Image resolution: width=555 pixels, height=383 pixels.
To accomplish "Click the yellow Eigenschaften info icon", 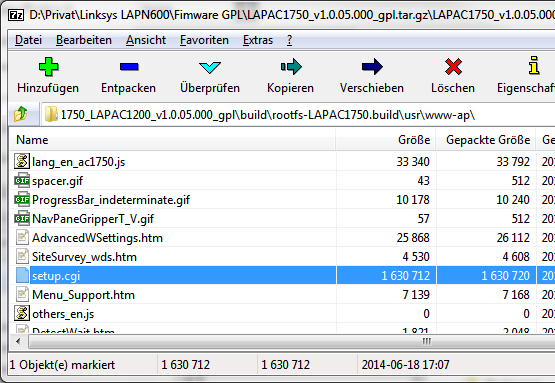I will click(534, 65).
